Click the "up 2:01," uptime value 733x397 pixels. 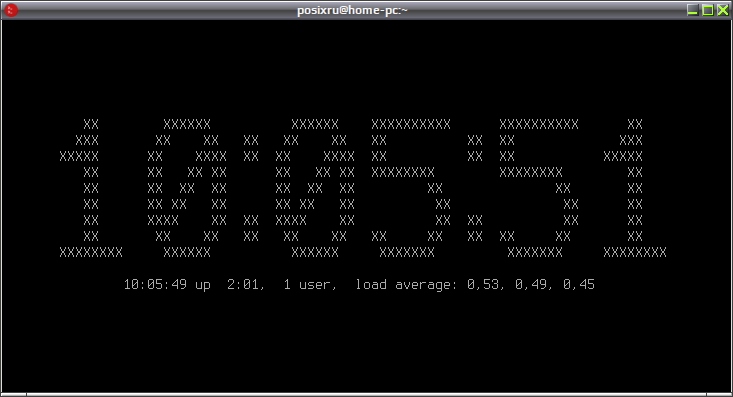pyautogui.click(x=230, y=285)
